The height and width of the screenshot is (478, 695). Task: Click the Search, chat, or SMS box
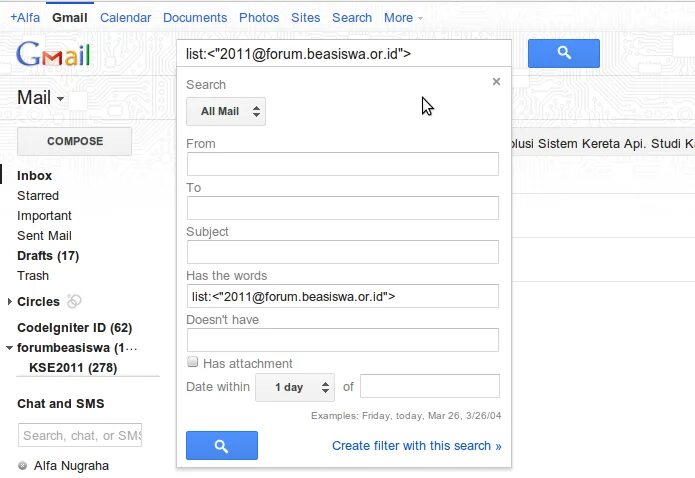80,435
